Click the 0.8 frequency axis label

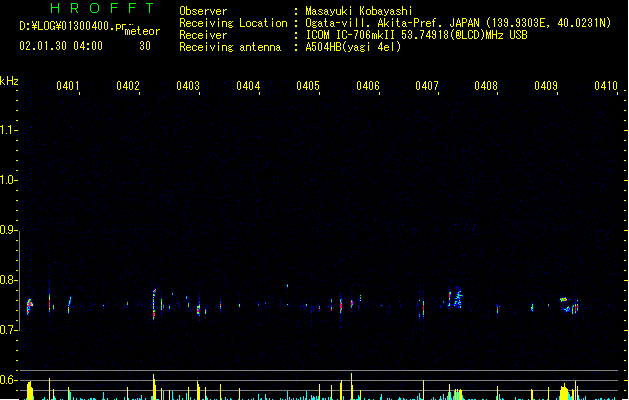(x=8, y=280)
